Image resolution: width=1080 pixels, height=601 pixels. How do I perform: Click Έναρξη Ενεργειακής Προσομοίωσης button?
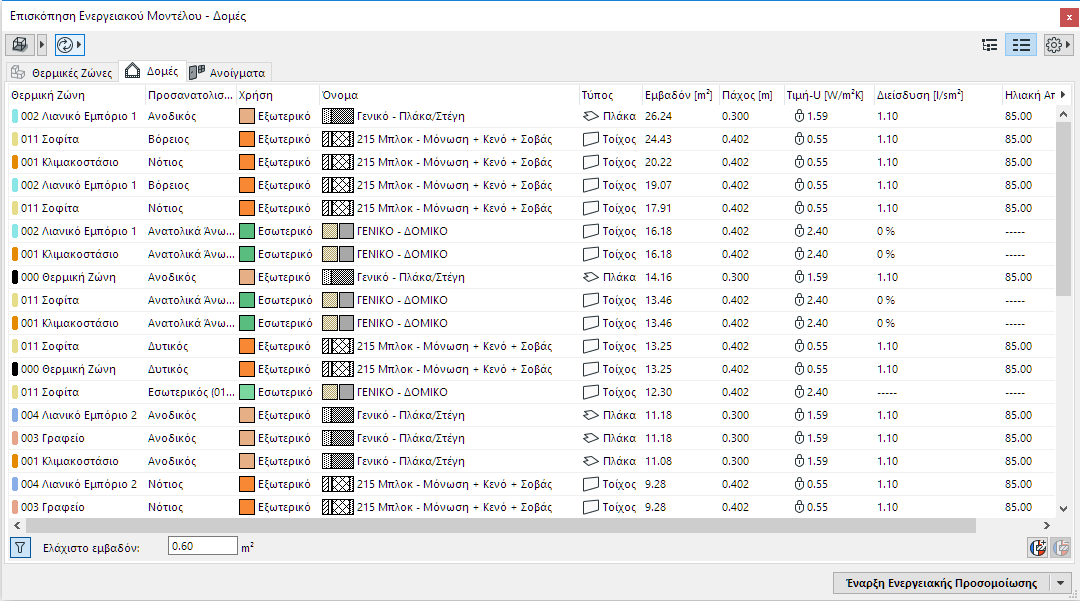(941, 583)
